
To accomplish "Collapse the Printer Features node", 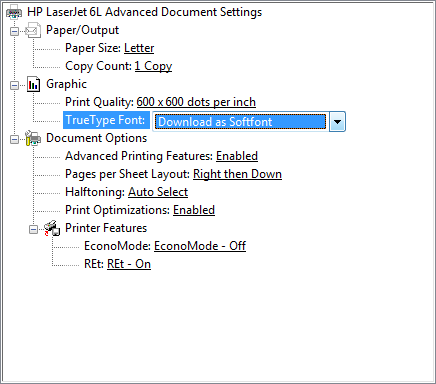I will (33, 229).
